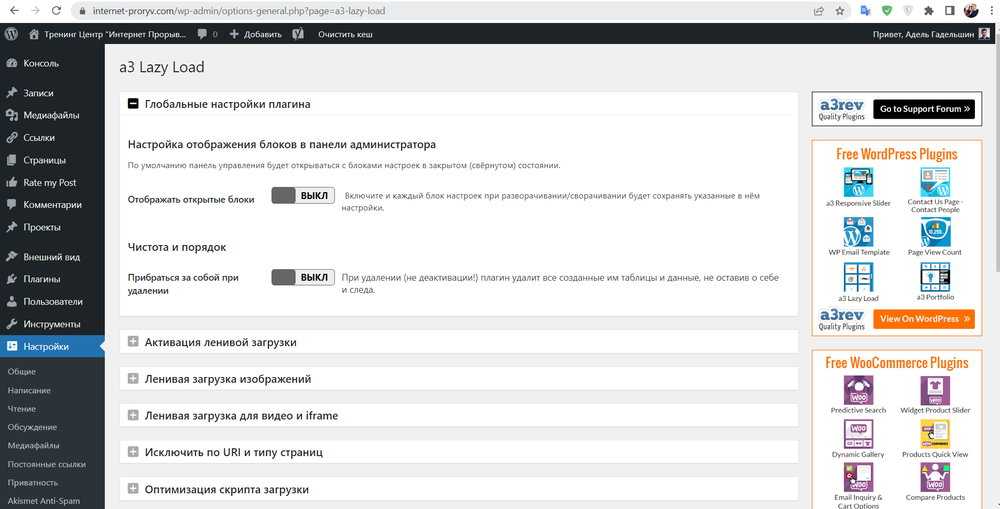This screenshot has width=1000, height=509.
Task: Open the Predictive Search plugin icon
Action: tap(858, 390)
